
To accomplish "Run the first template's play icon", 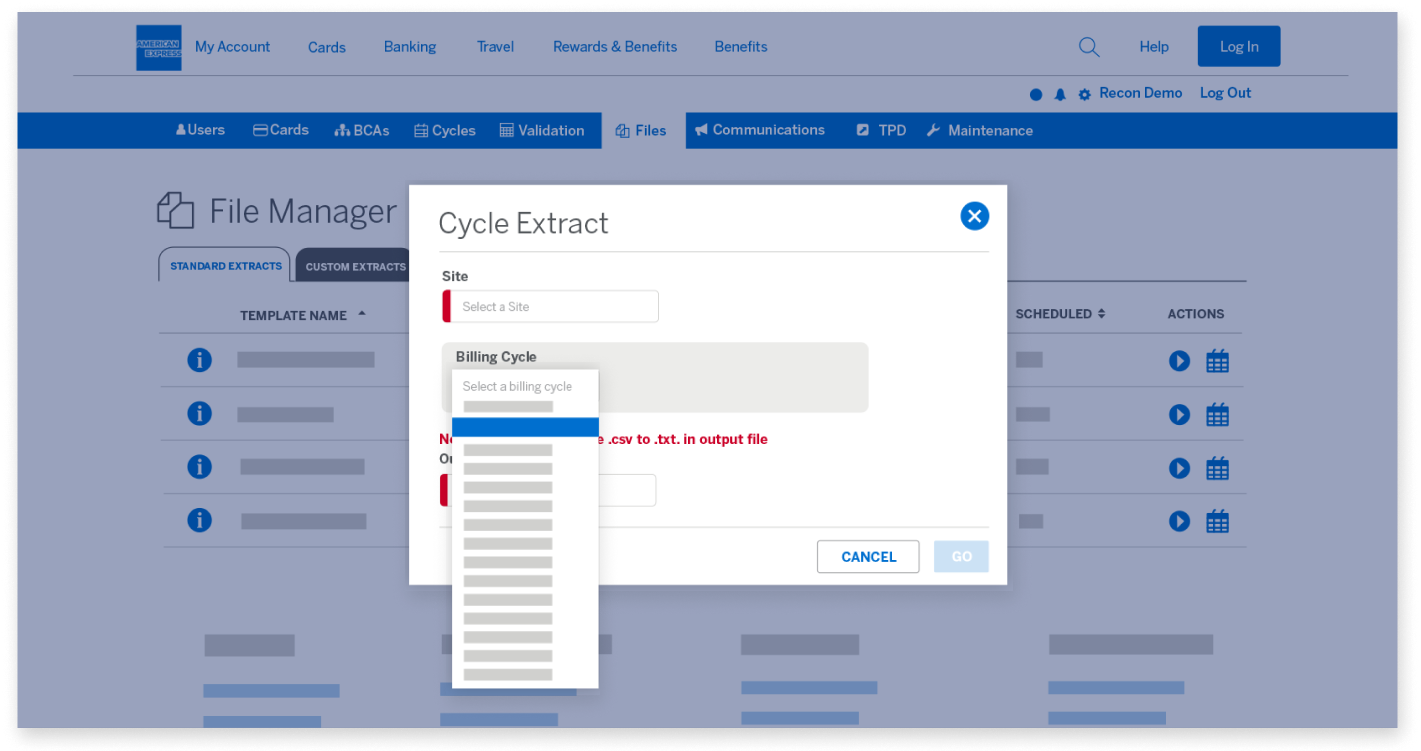I will pos(1179,361).
